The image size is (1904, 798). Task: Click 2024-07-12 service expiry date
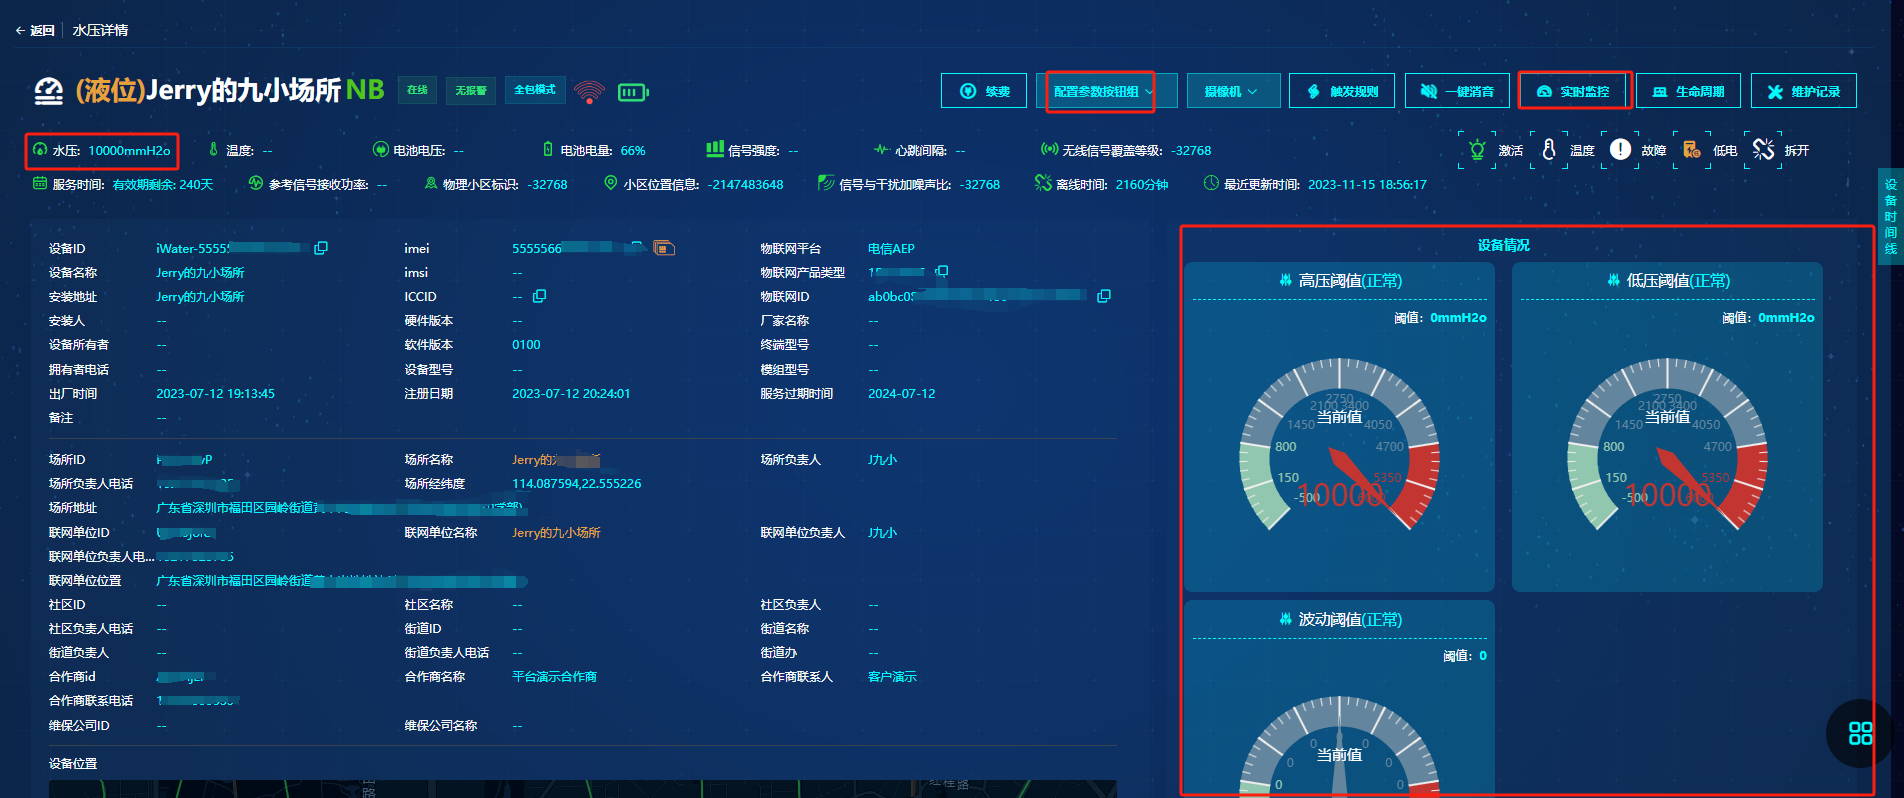point(902,394)
